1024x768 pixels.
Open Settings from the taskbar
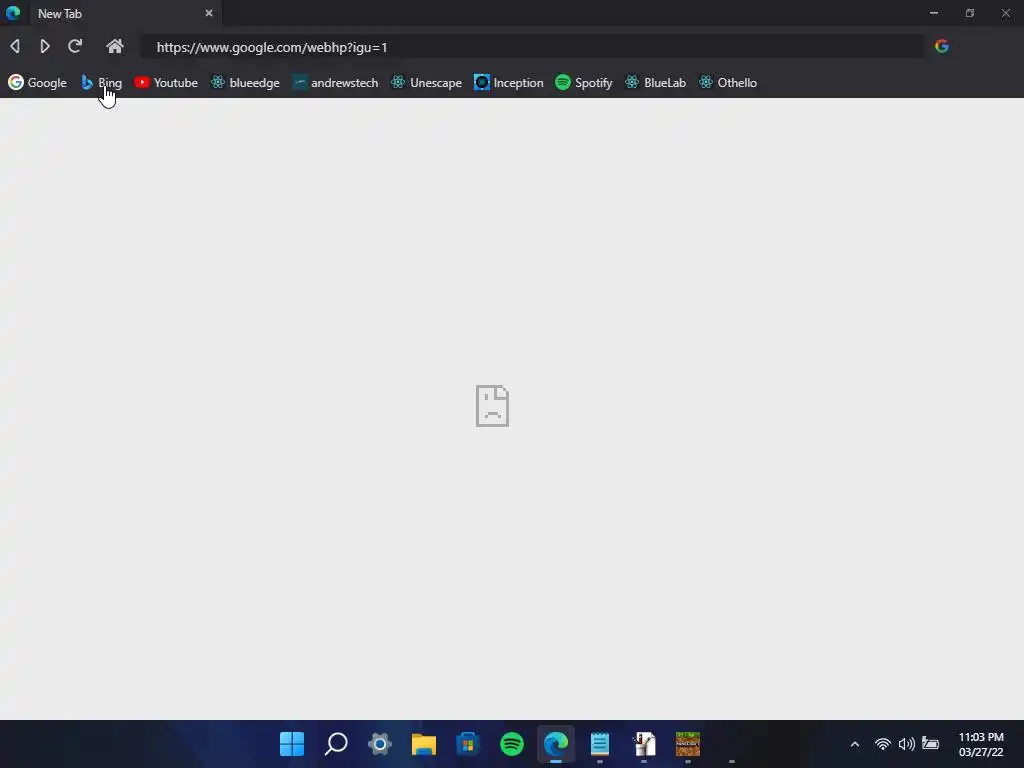point(379,744)
